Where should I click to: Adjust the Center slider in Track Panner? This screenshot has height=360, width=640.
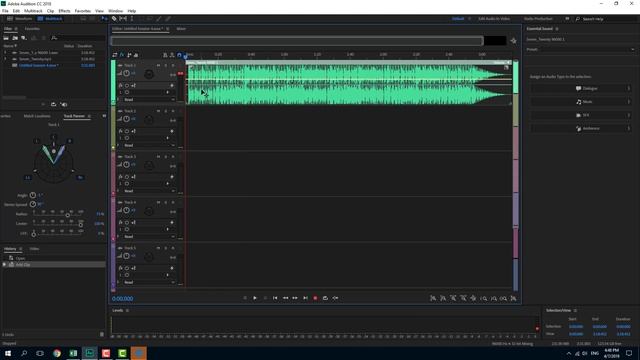point(80,224)
